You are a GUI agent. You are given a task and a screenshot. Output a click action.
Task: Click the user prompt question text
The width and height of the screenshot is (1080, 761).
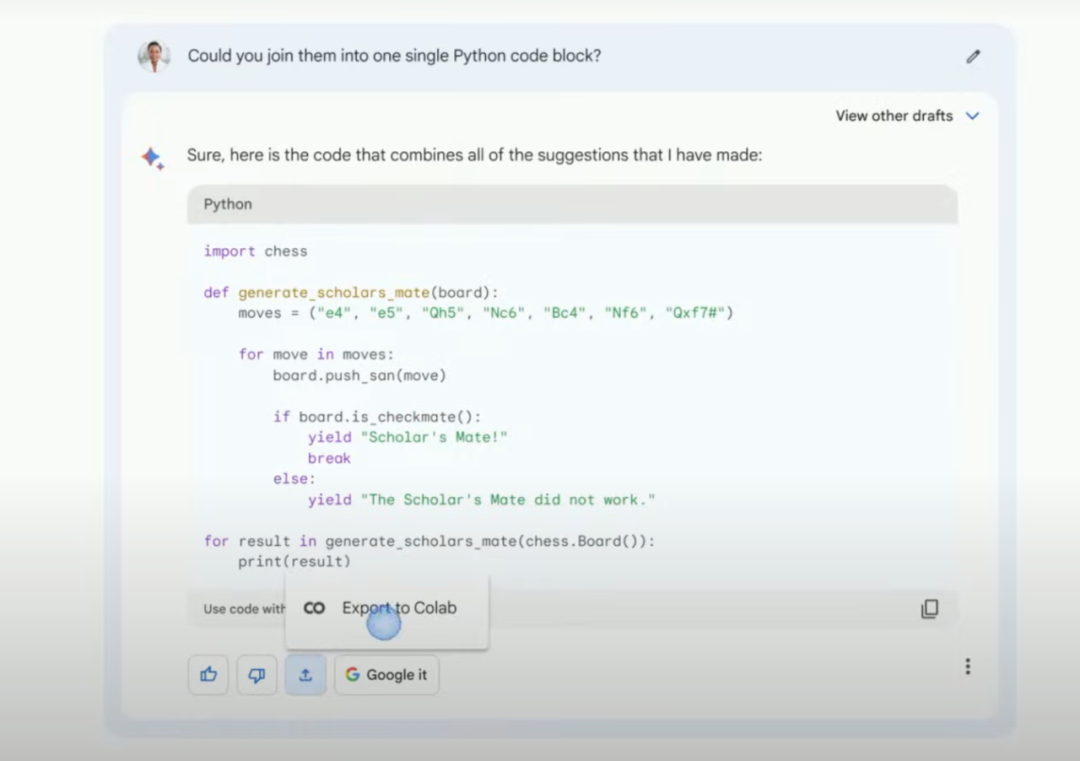pyautogui.click(x=394, y=56)
